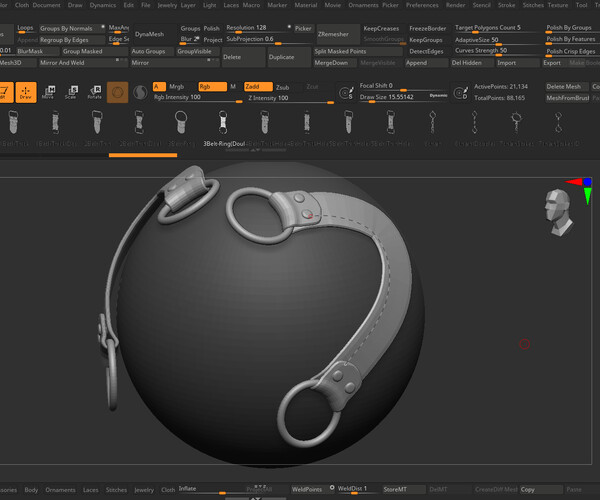Select the Scale transform icon
The height and width of the screenshot is (500, 600).
pos(72,92)
